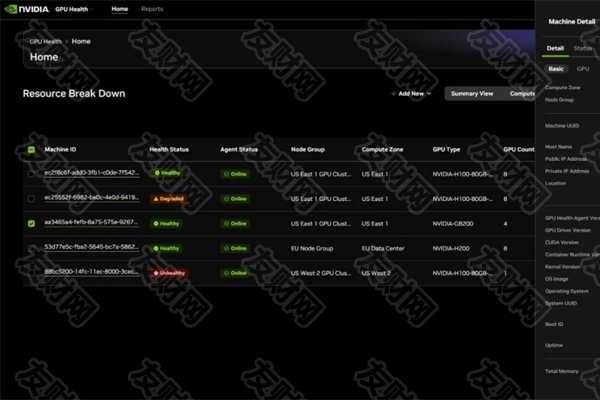Click the Machine UUID label in detail panel
The width and height of the screenshot is (600, 400).
(x=562, y=126)
